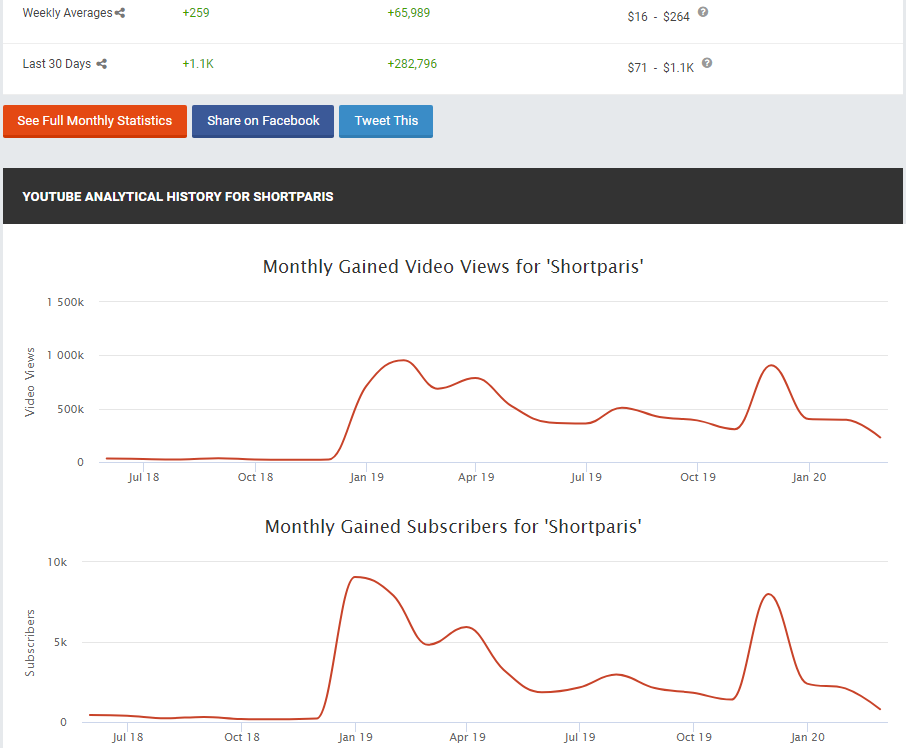Viewport: 906px width, 748px height.
Task: Click the 10k label on subscribers axis
Action: tap(57, 562)
